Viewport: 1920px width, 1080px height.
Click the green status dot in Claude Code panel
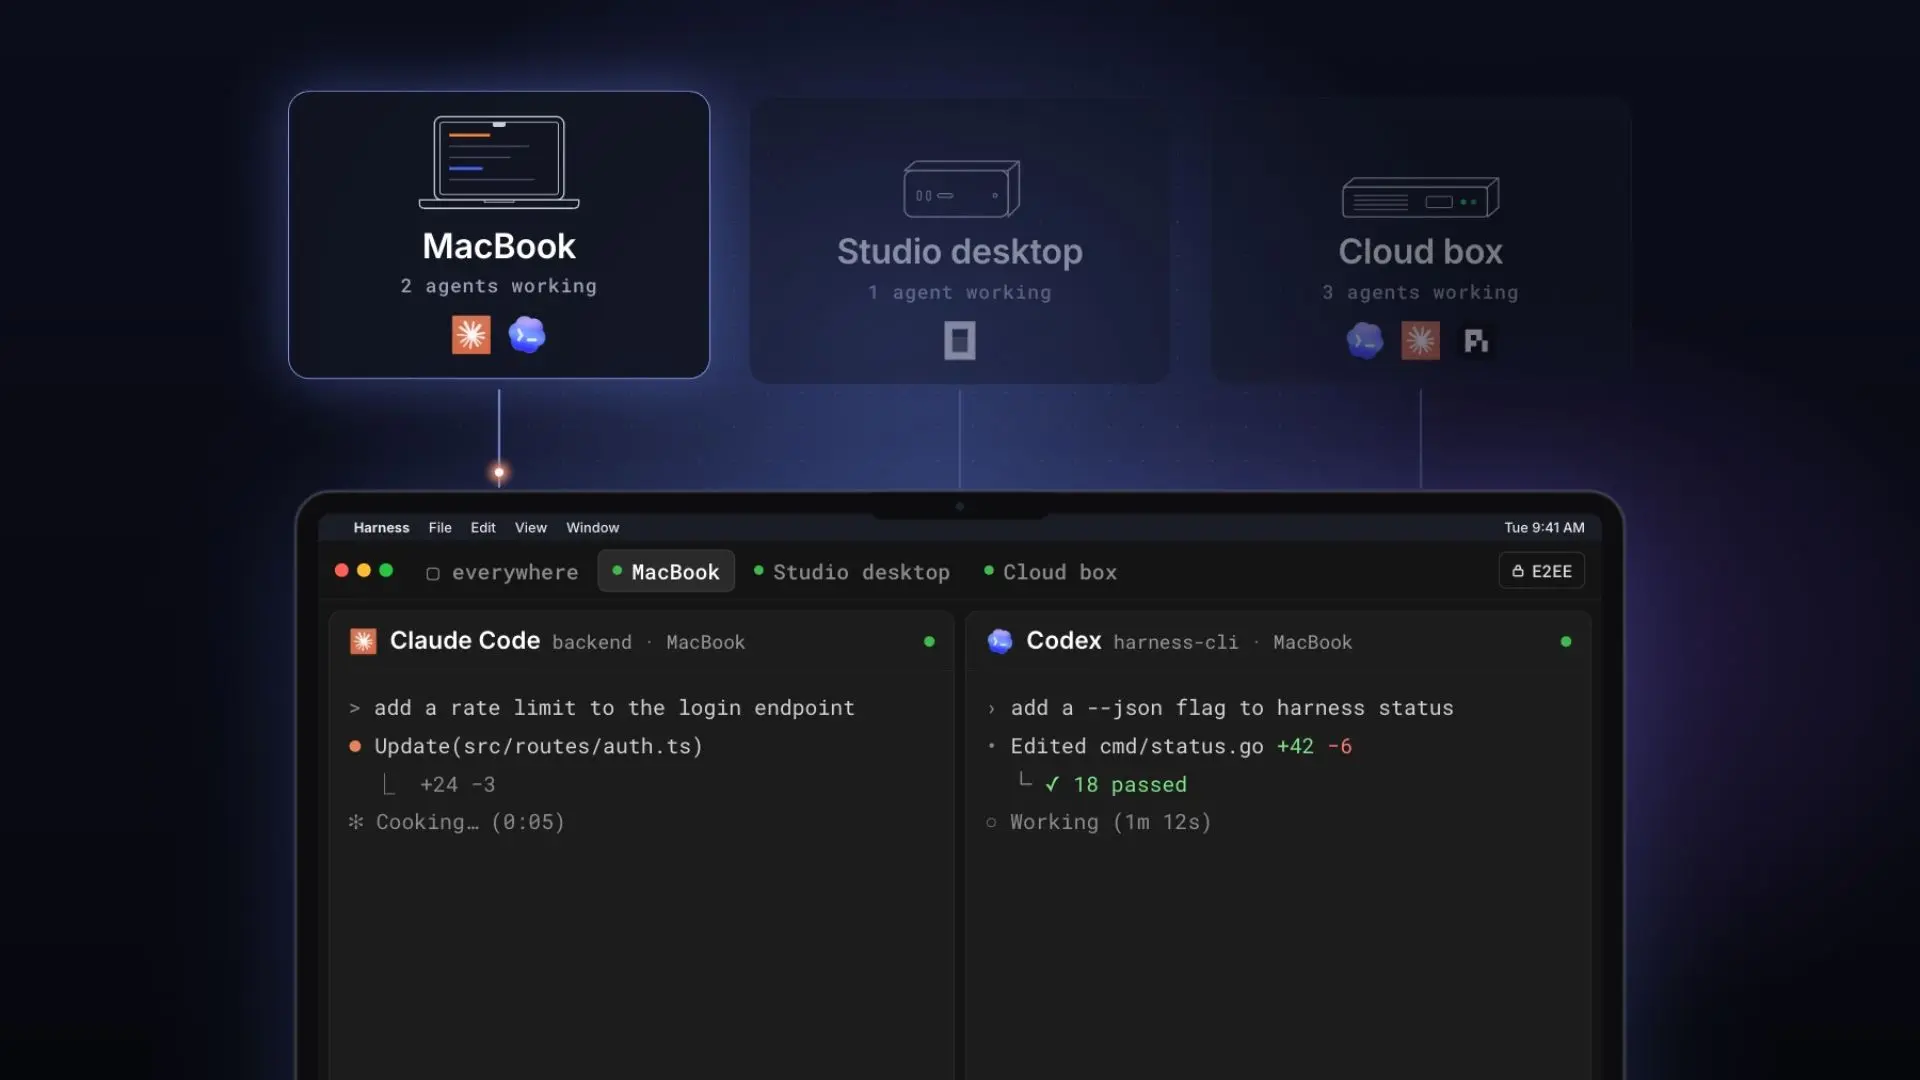(929, 642)
